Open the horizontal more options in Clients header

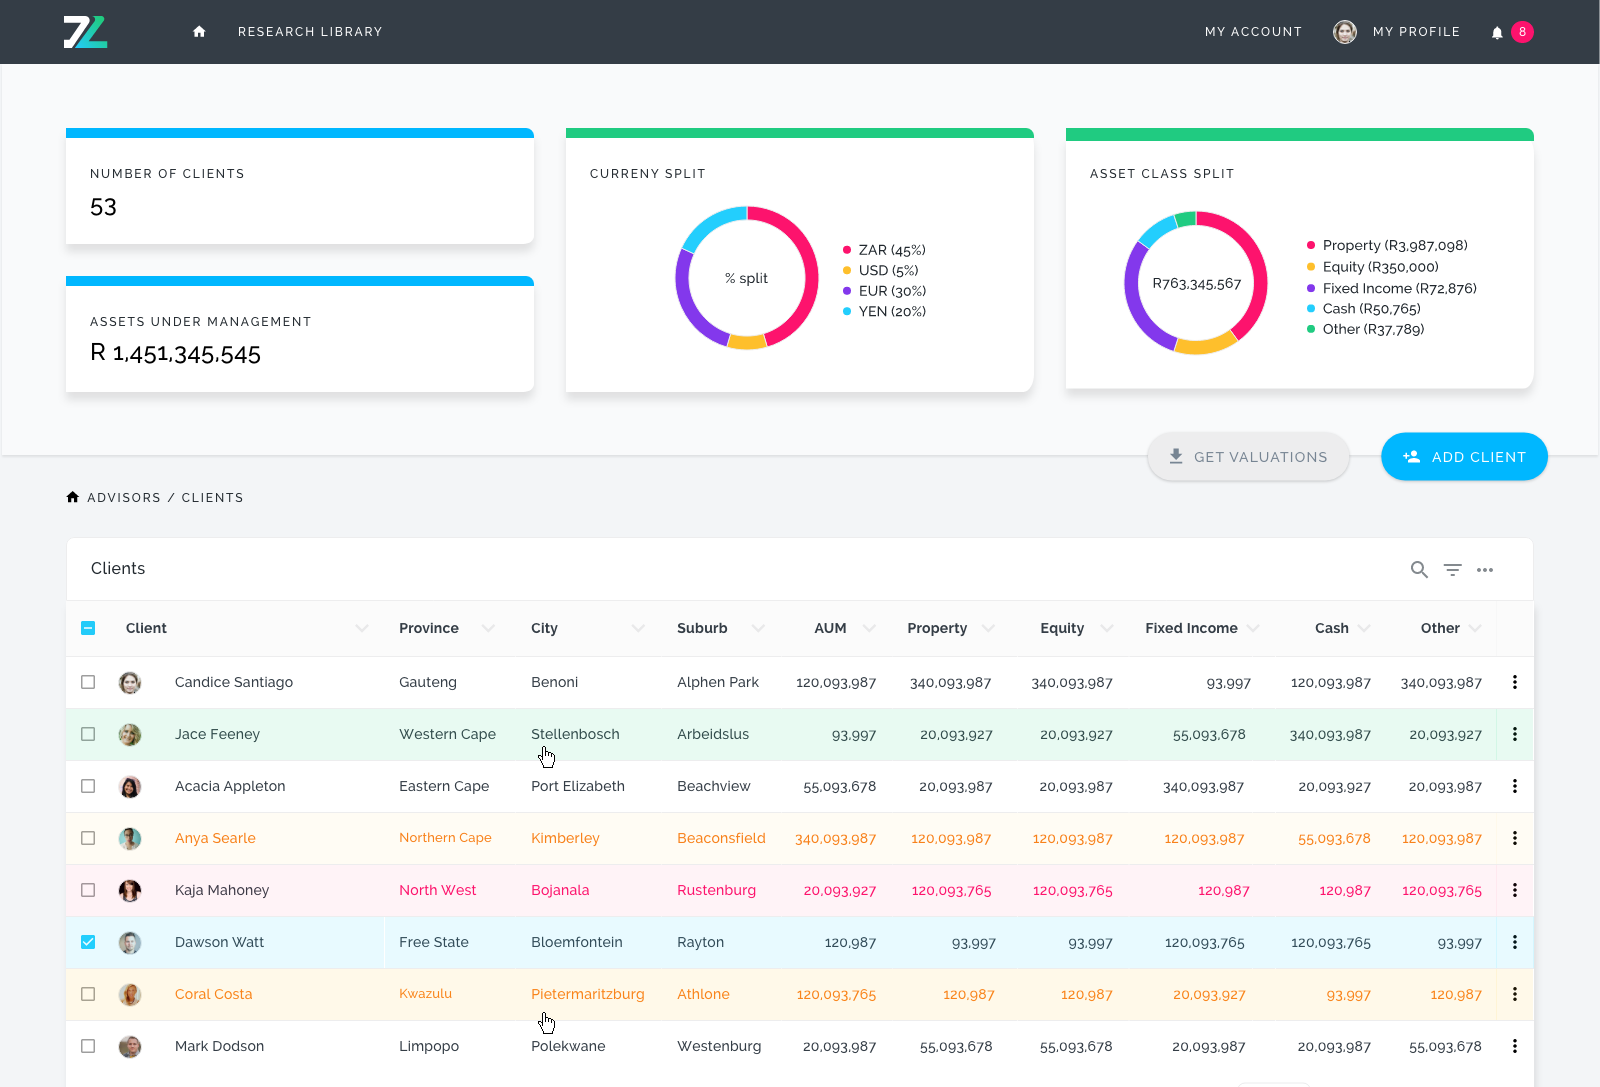pos(1485,570)
